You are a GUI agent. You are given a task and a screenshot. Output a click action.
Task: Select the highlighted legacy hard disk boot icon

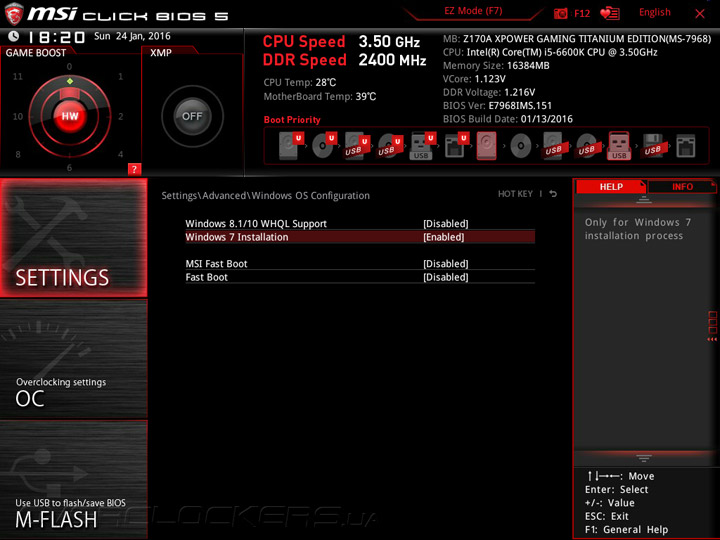tap(487, 146)
